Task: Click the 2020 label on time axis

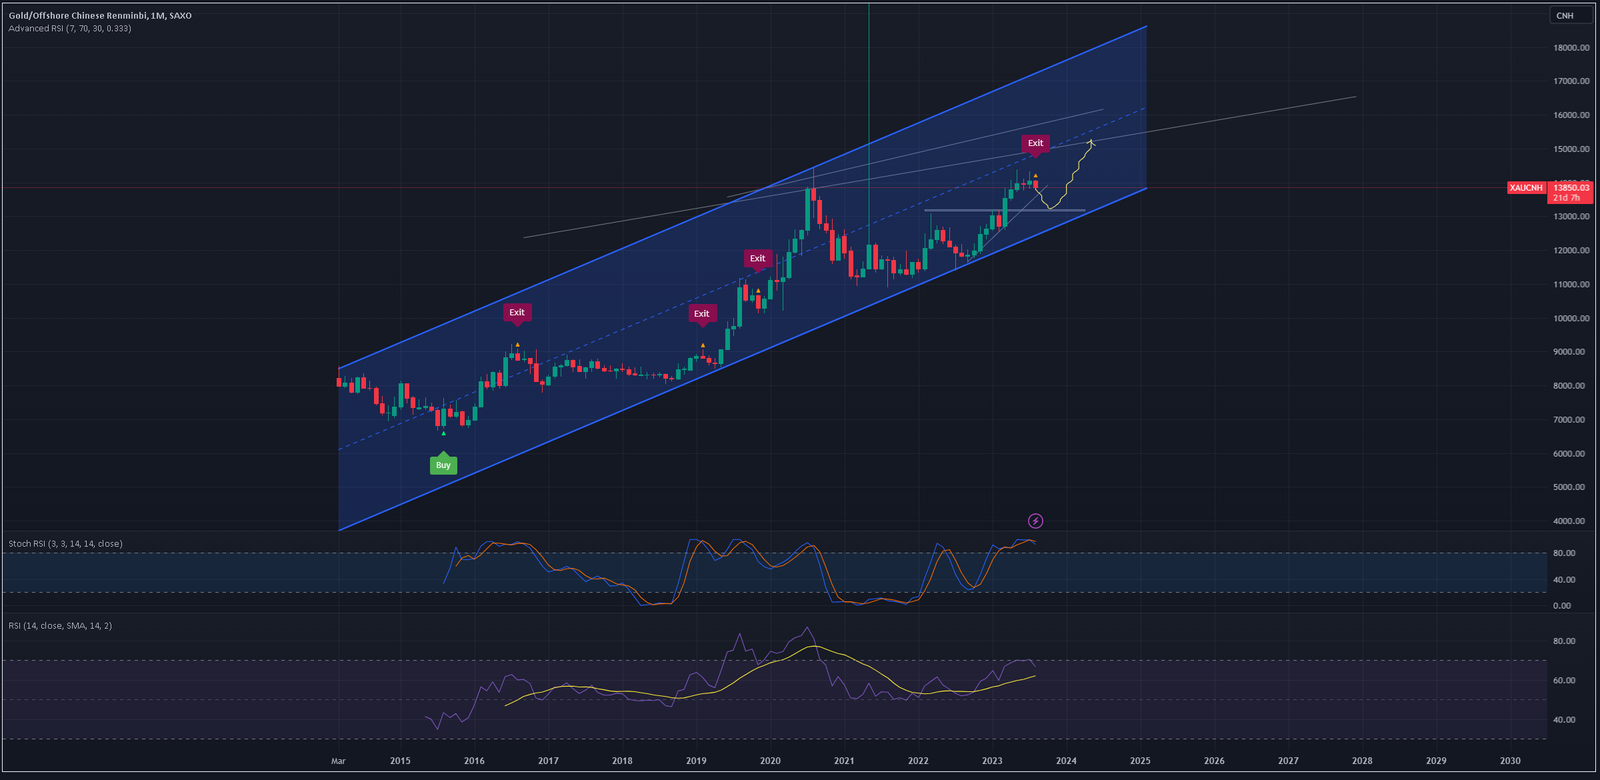Action: coord(770,761)
